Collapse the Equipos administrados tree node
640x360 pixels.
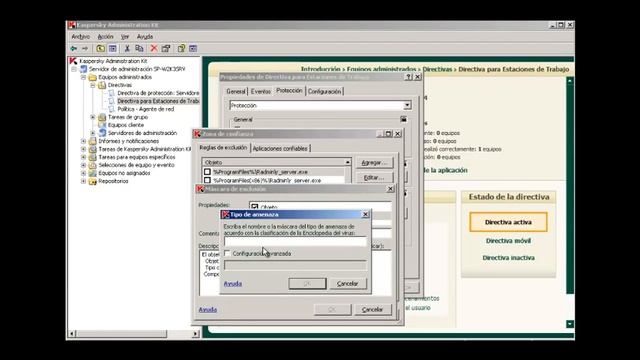pyautogui.click(x=84, y=77)
